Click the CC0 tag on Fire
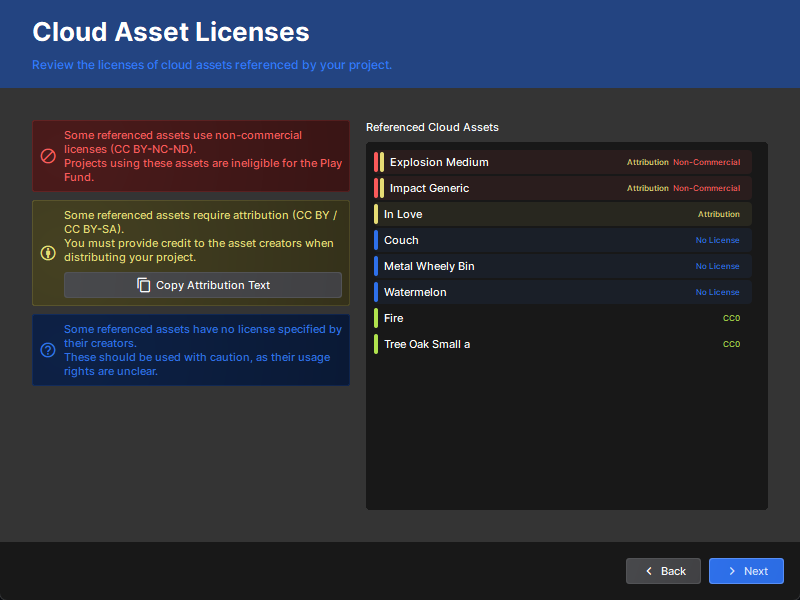This screenshot has height=600, width=800. tap(731, 318)
